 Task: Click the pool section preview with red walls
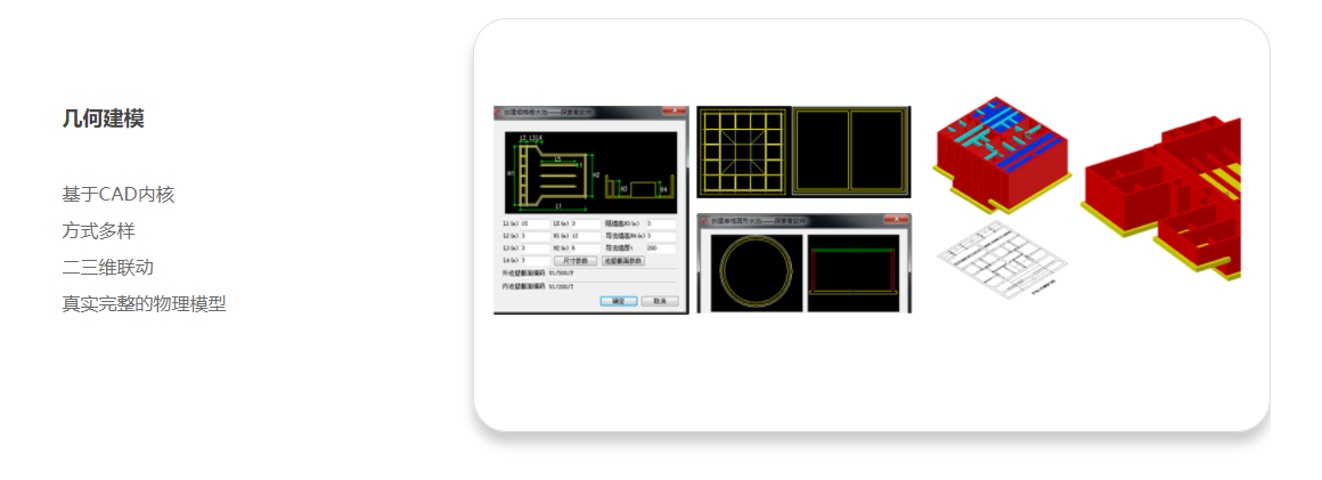[x=853, y=273]
